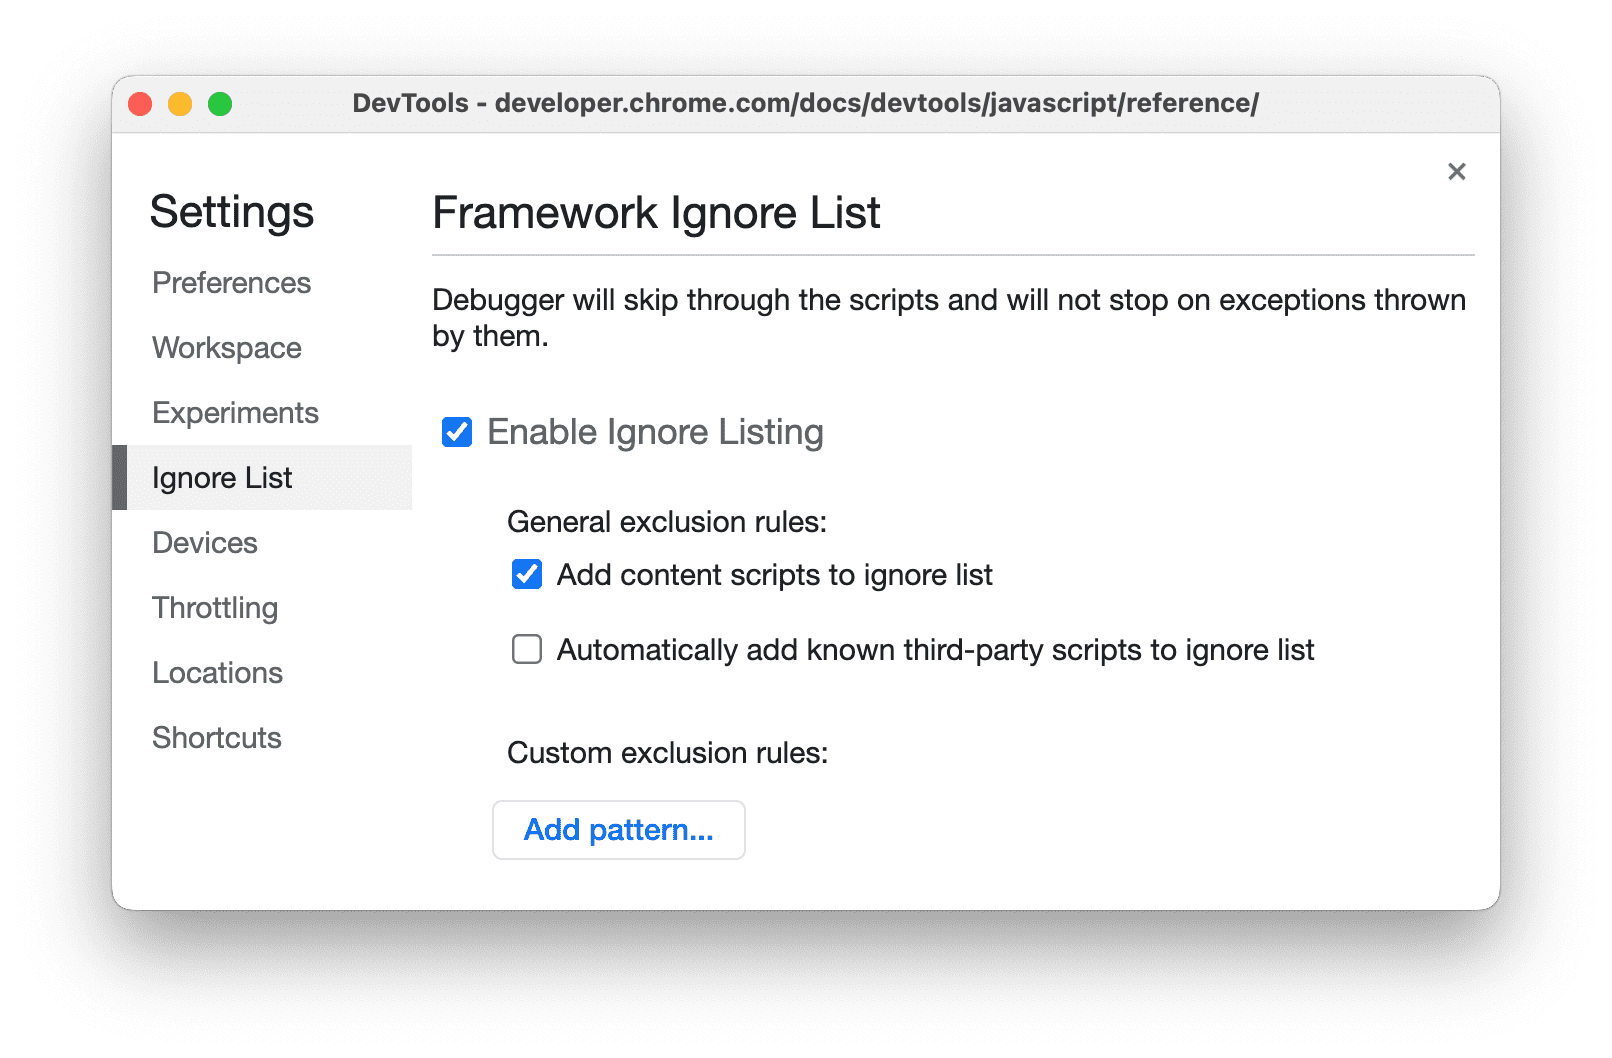Uncheck Add content scripts to ignore list
This screenshot has width=1612, height=1058.
coord(526,575)
